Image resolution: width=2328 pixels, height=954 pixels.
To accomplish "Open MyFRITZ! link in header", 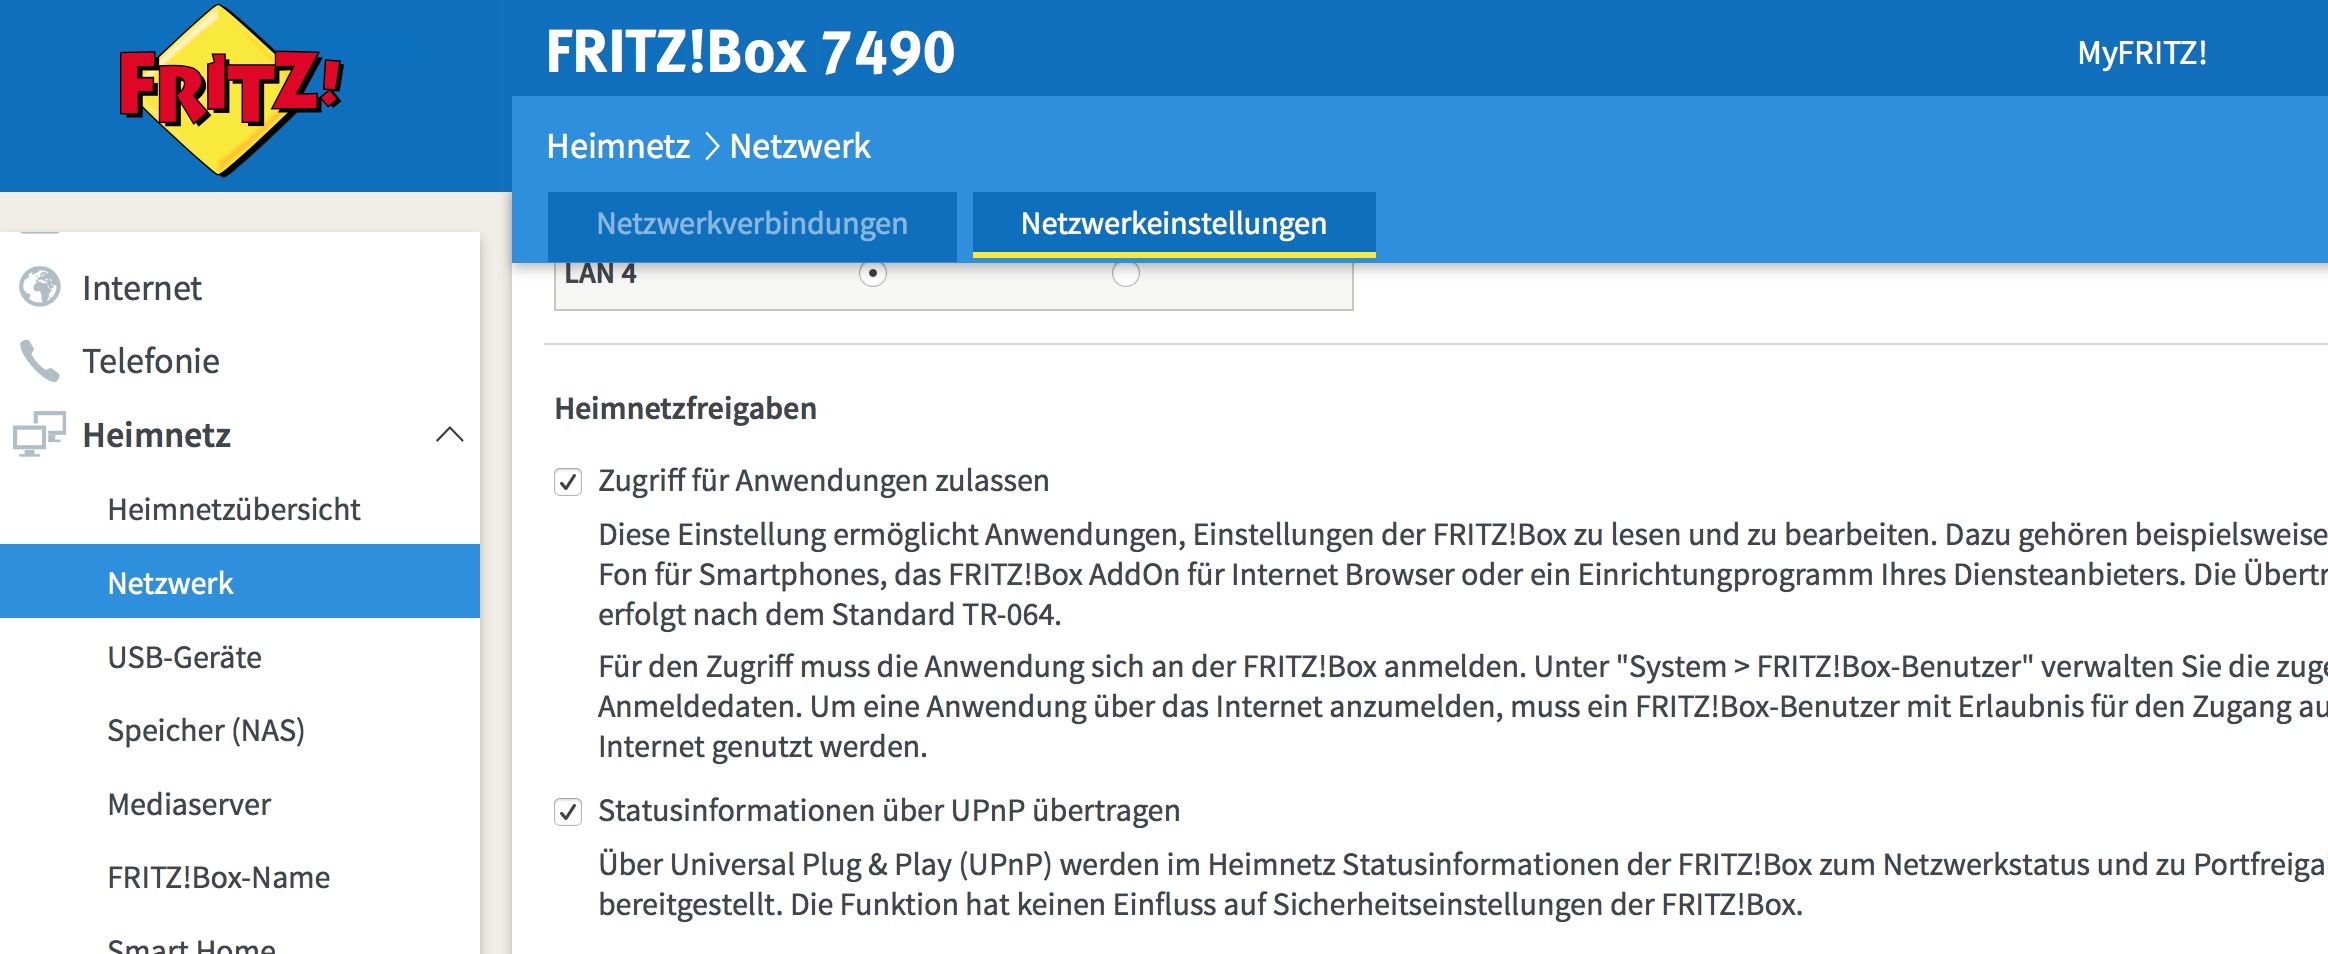I will coord(2141,53).
